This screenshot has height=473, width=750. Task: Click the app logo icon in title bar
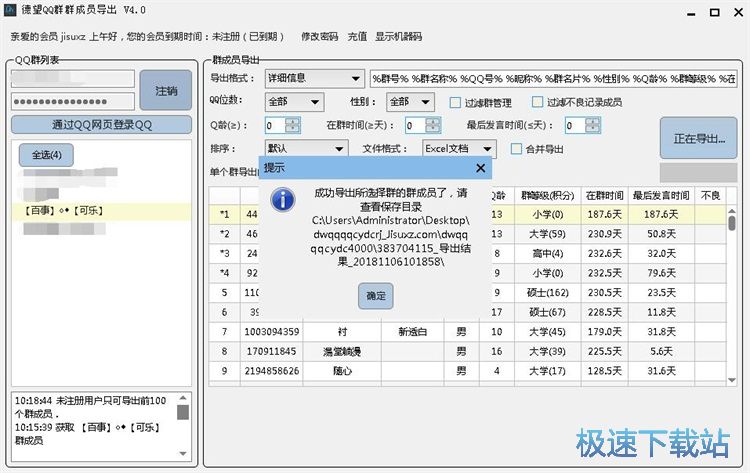10,10
